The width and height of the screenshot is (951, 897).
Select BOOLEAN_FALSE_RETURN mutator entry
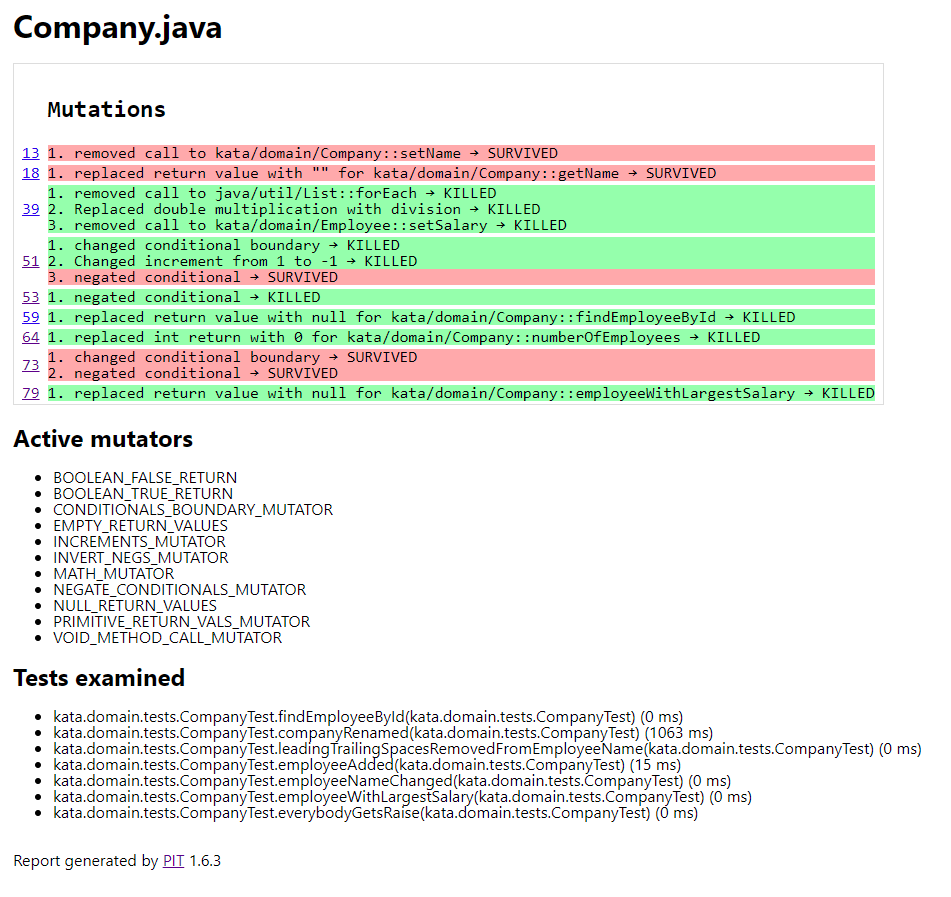(x=145, y=478)
